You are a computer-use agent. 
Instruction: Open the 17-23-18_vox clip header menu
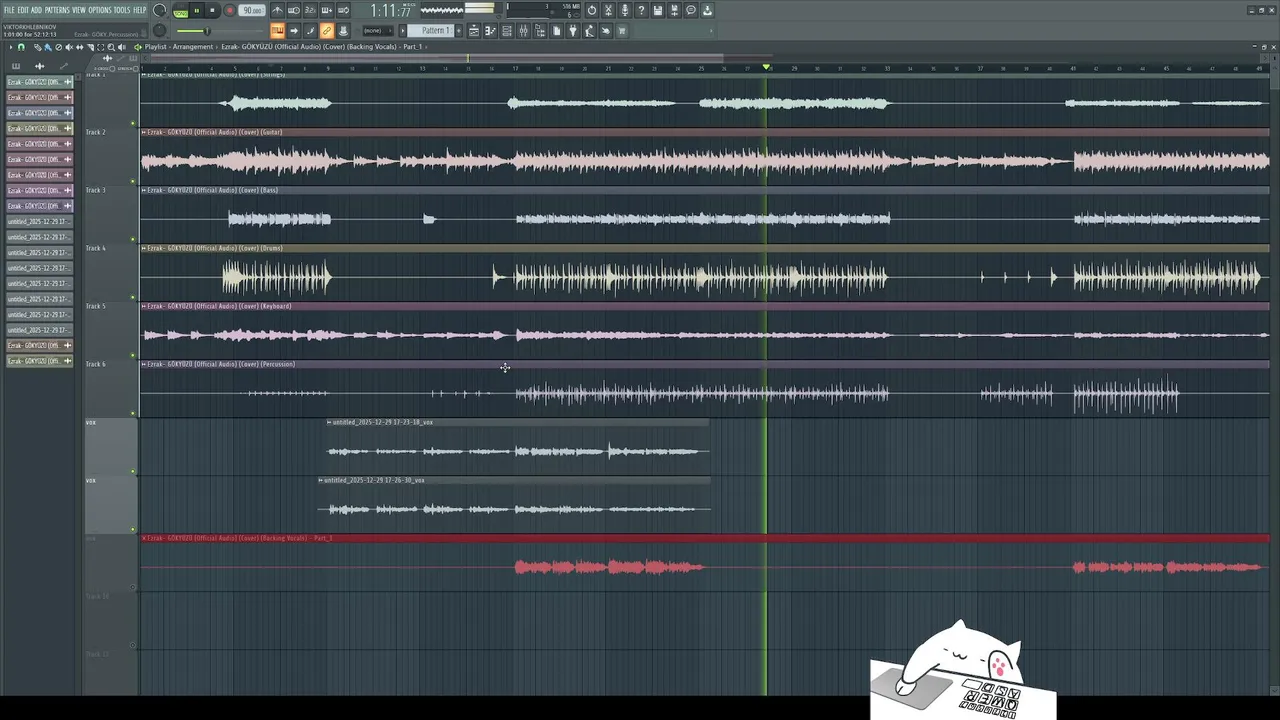(329, 422)
